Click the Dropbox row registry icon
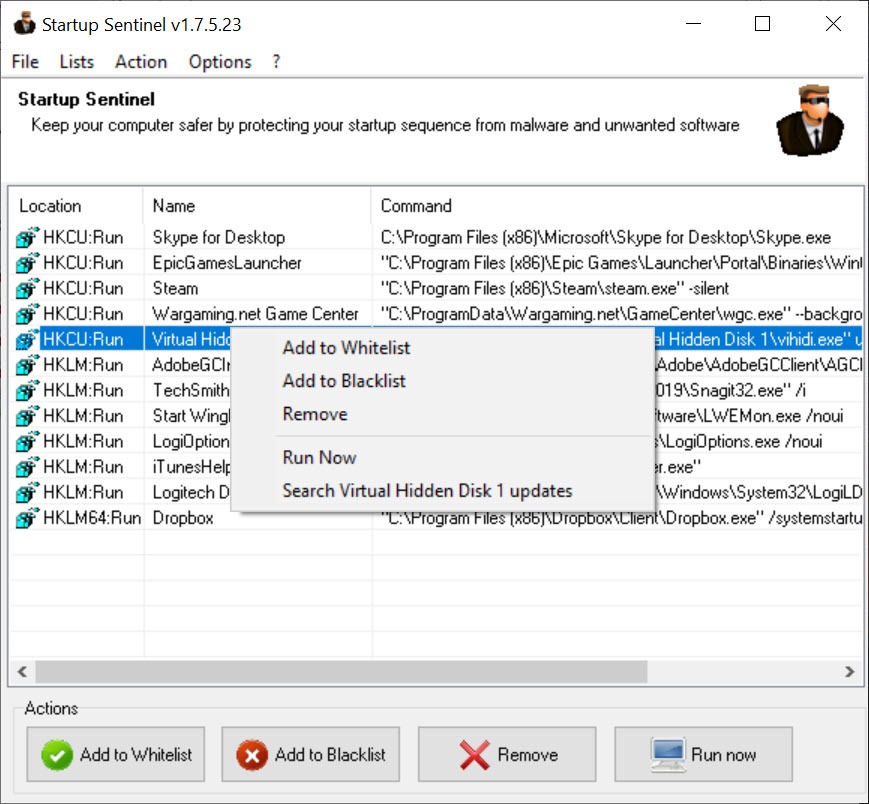 tap(27, 518)
